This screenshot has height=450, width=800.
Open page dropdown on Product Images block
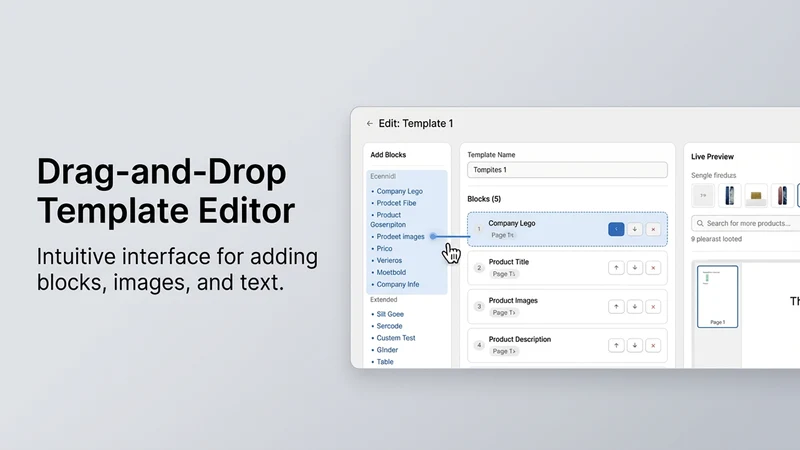coord(504,313)
